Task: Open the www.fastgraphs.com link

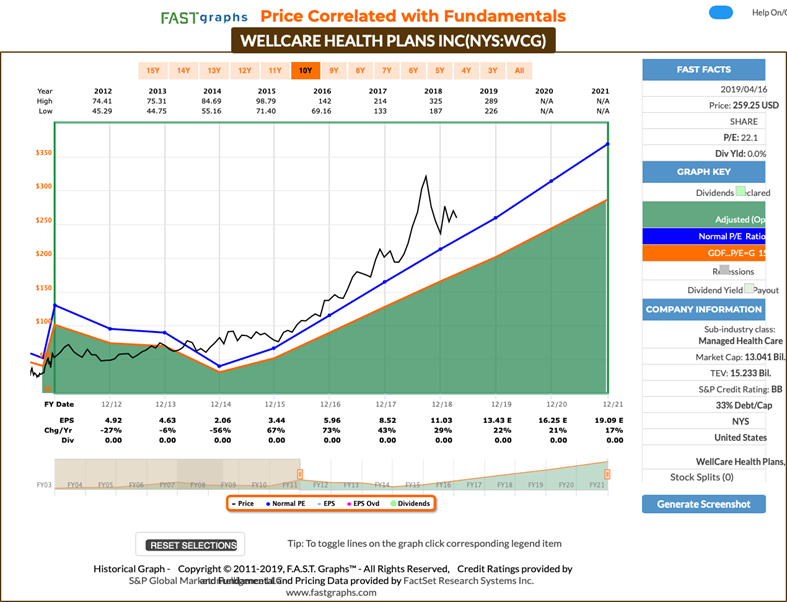Action: (x=331, y=592)
